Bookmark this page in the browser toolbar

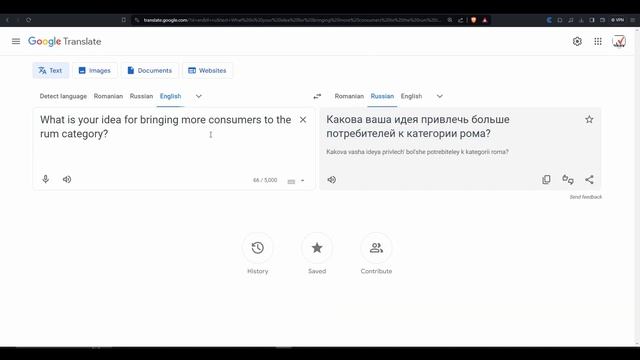click(124, 20)
